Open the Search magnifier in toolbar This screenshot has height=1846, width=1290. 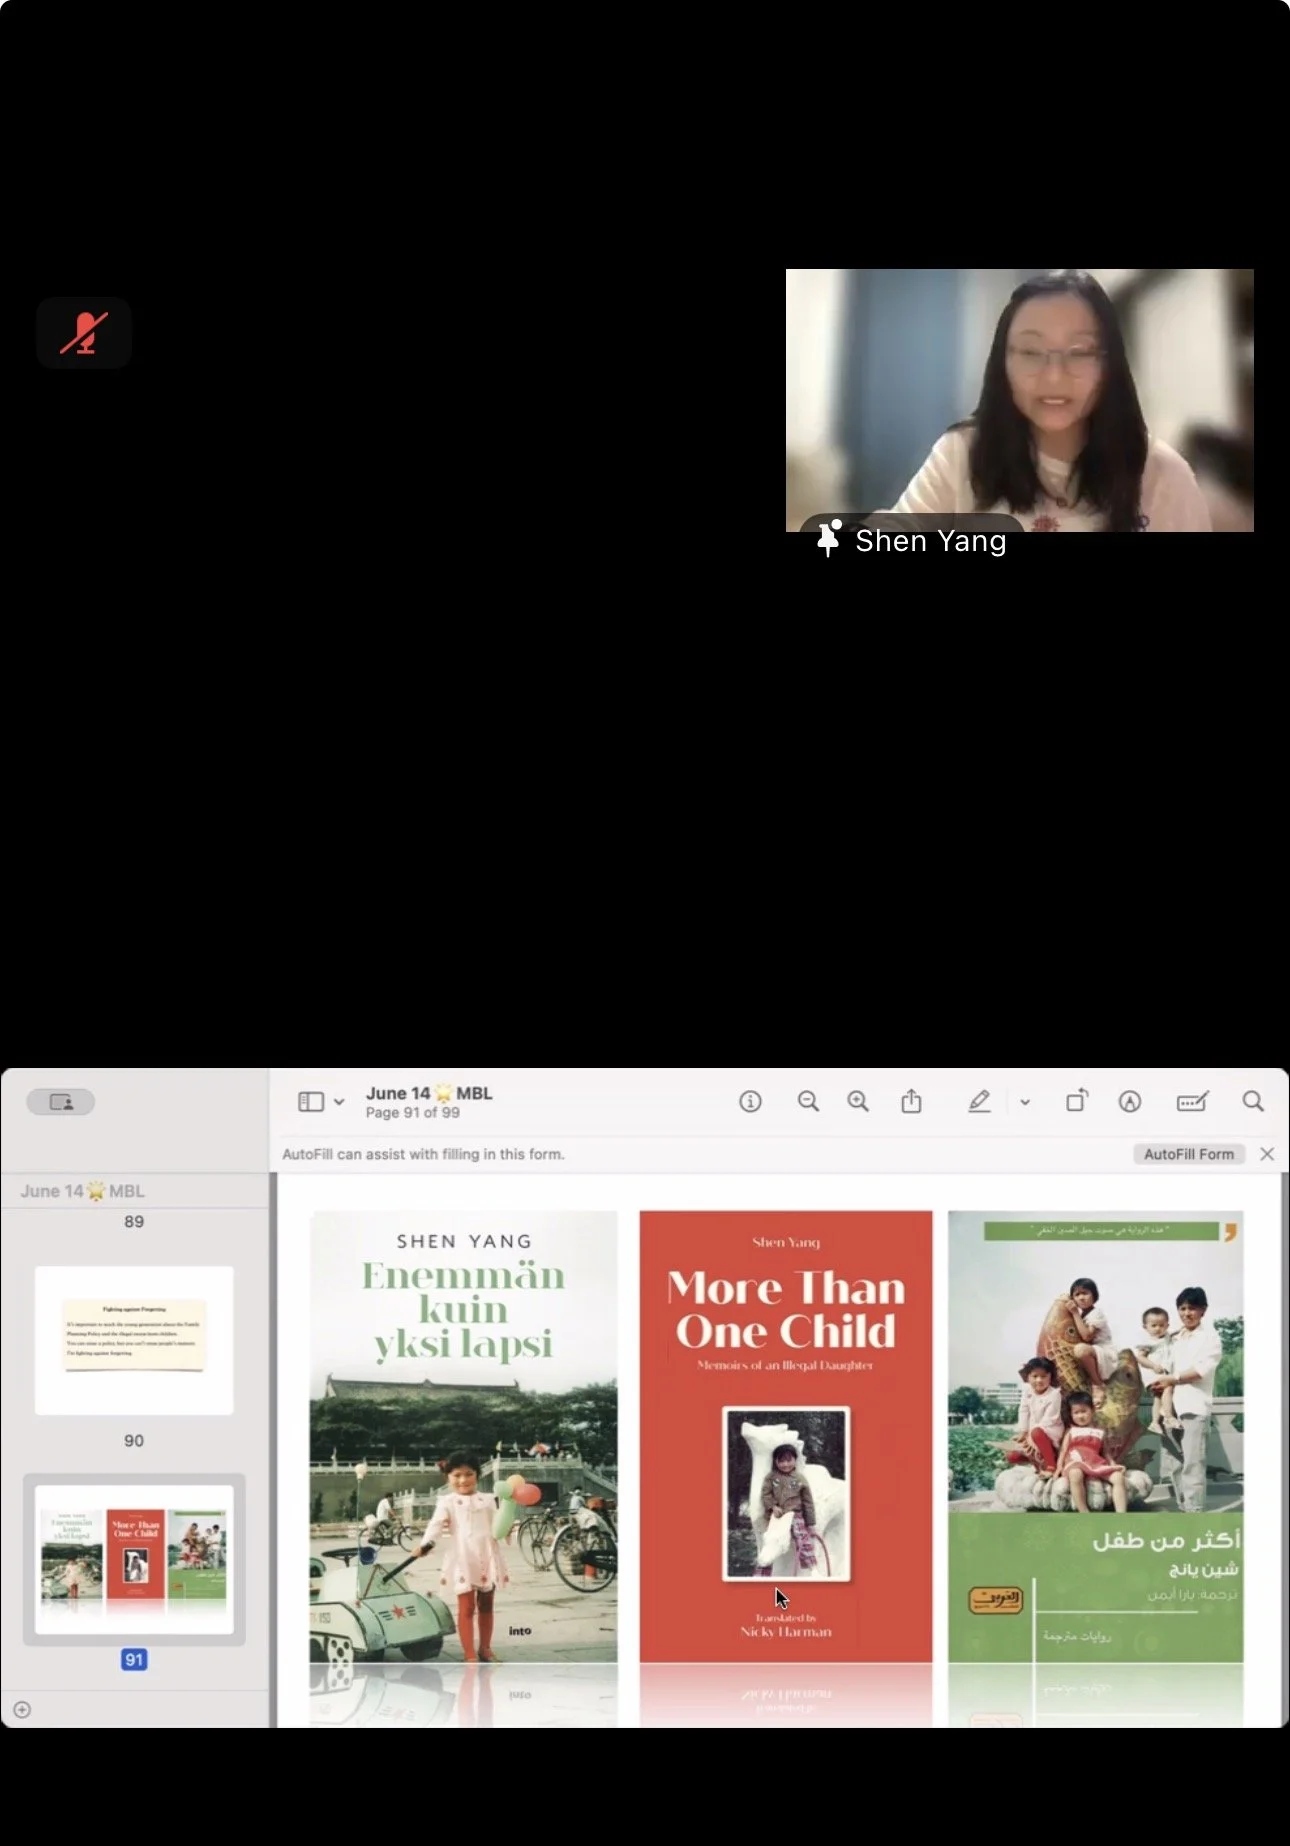pyautogui.click(x=1253, y=1101)
